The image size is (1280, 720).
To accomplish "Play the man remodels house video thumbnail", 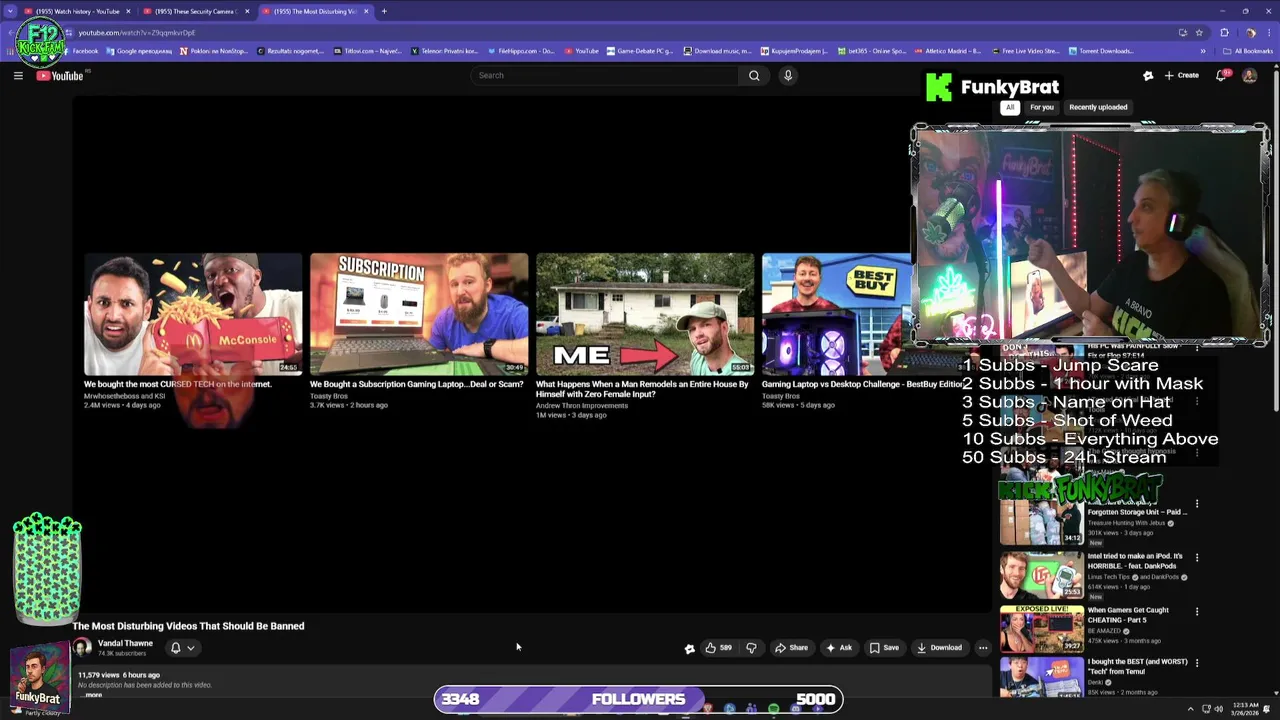I will (x=645, y=314).
